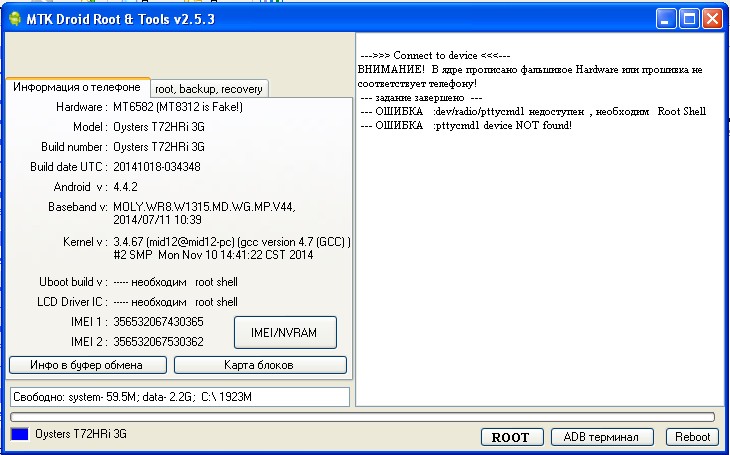Select the Build number value Oysters T72HRi 3G
This screenshot has width=730, height=455.
[x=159, y=147]
